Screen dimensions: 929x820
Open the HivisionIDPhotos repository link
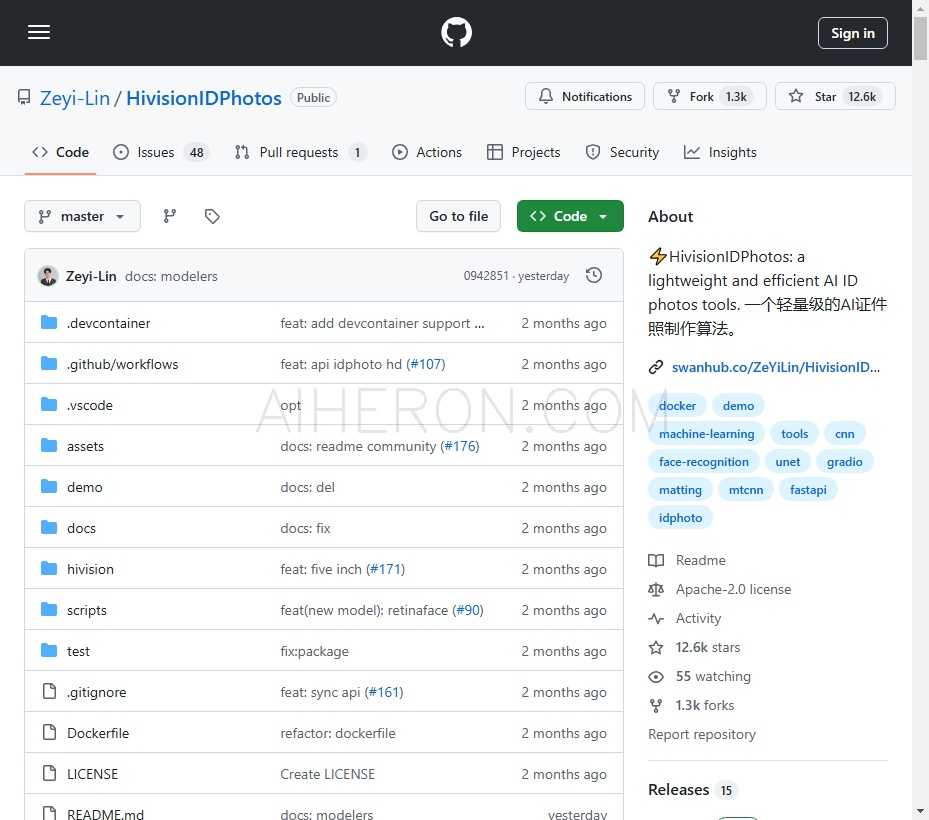pyautogui.click(x=204, y=98)
